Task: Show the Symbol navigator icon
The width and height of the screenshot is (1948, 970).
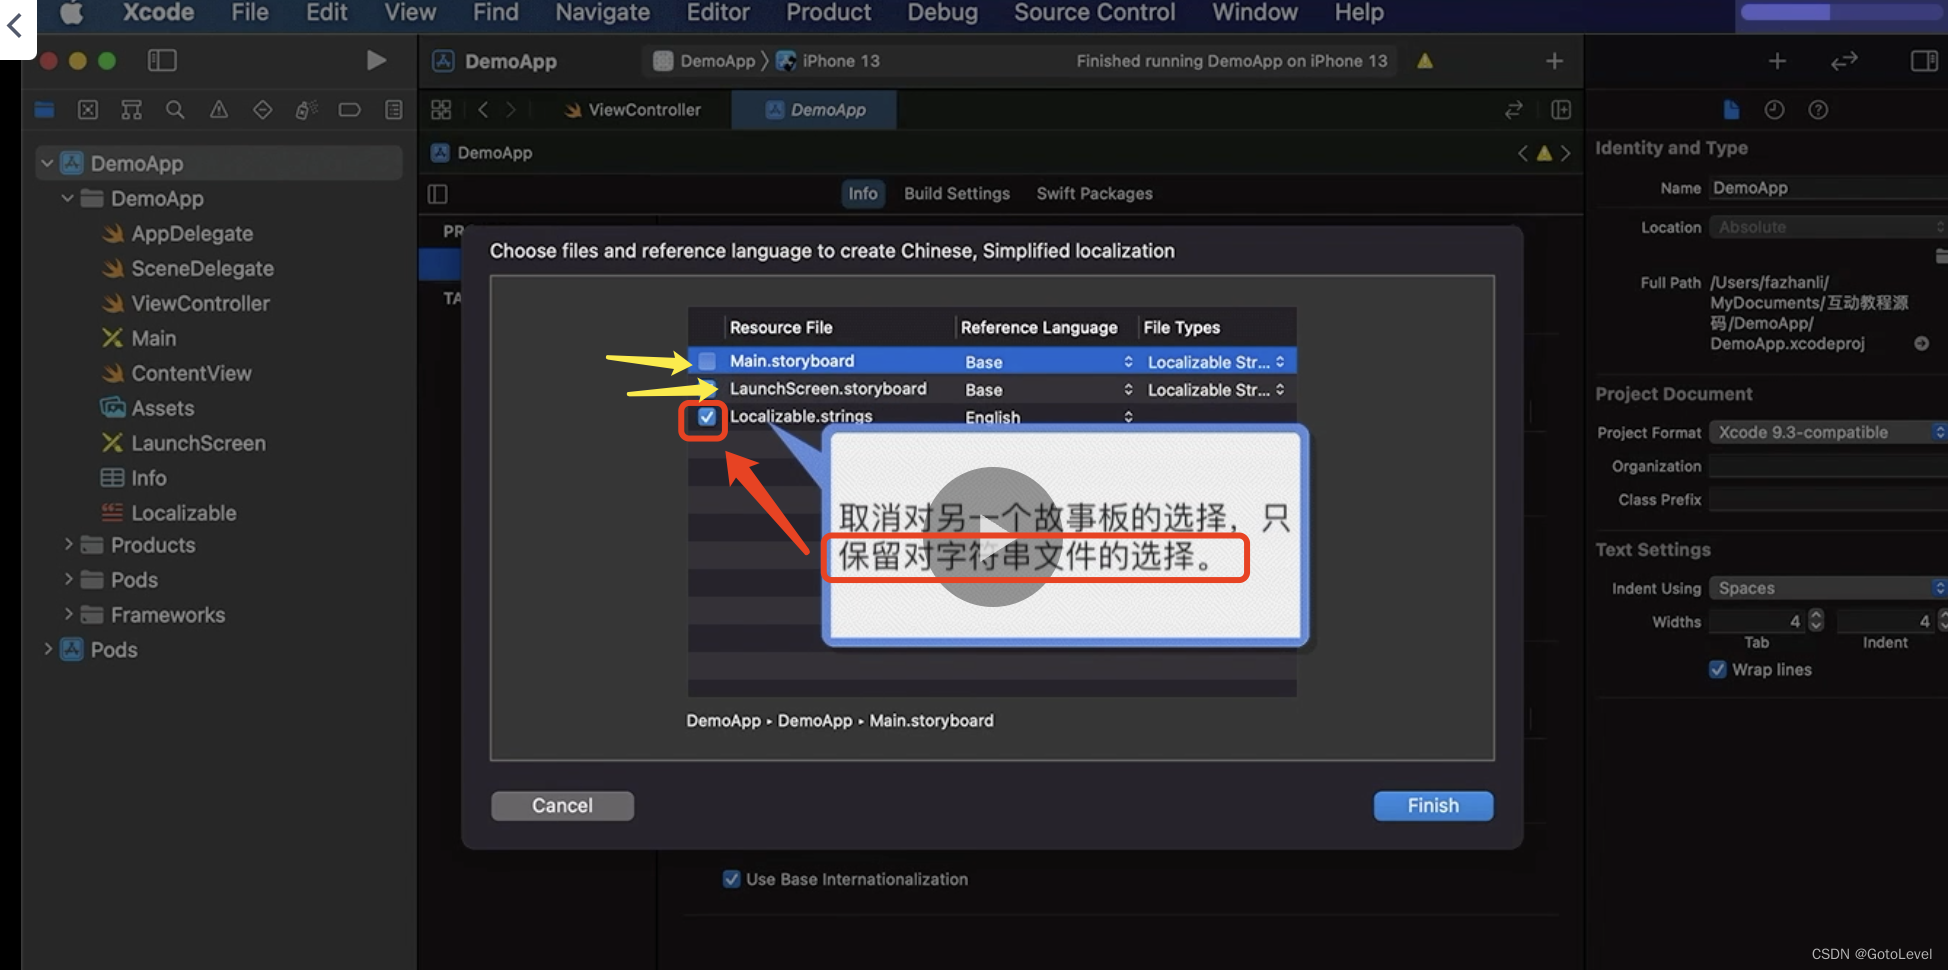Action: tap(131, 110)
